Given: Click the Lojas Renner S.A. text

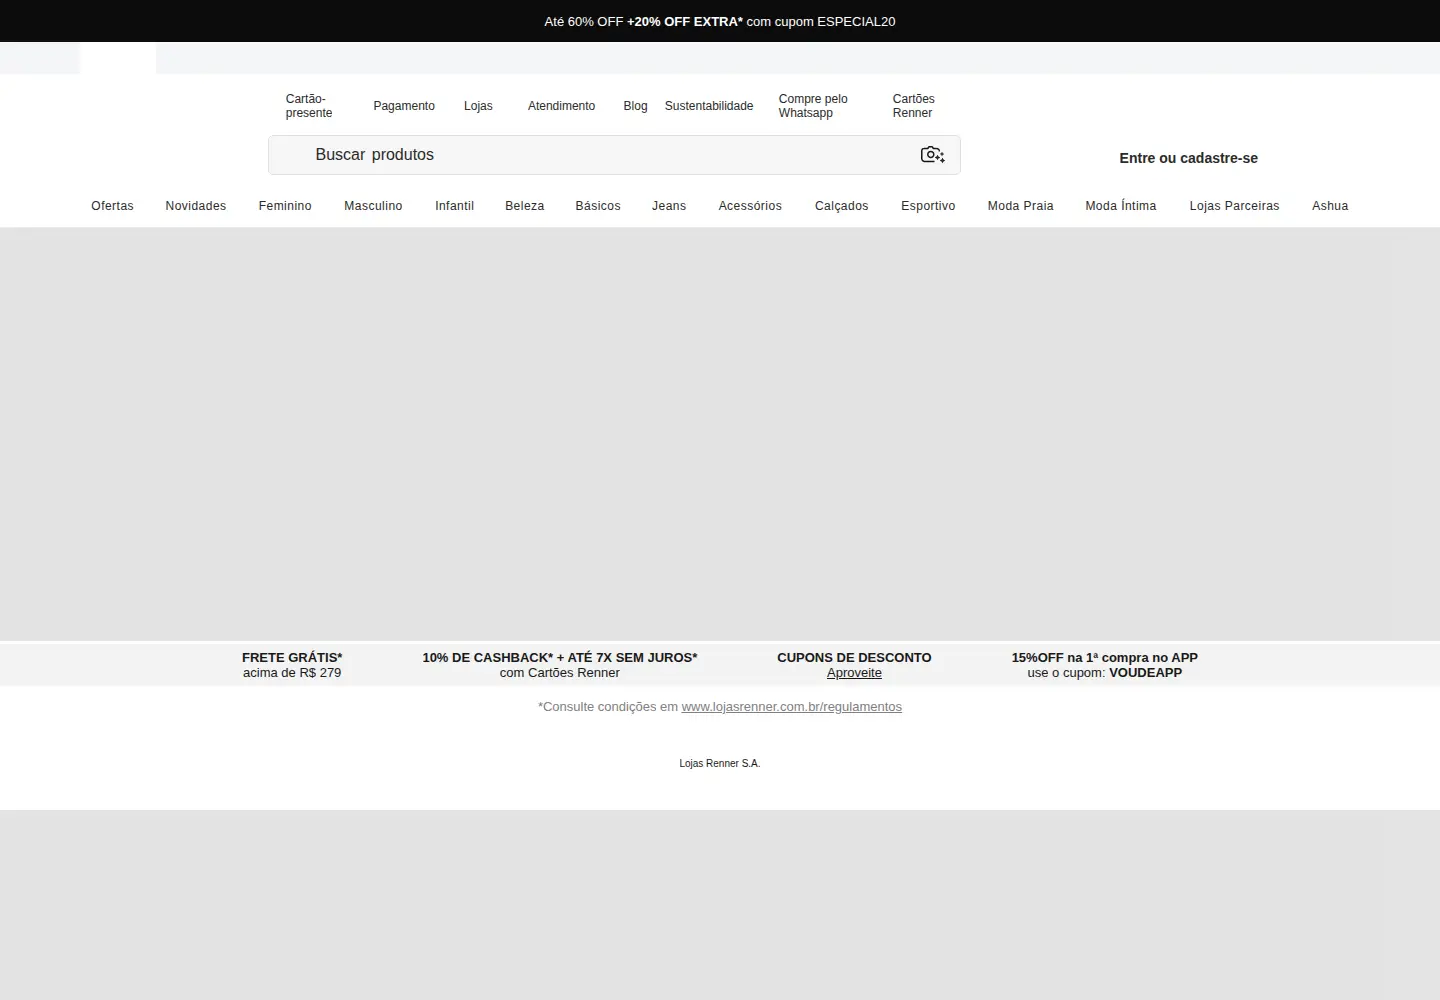Looking at the screenshot, I should (x=720, y=763).
